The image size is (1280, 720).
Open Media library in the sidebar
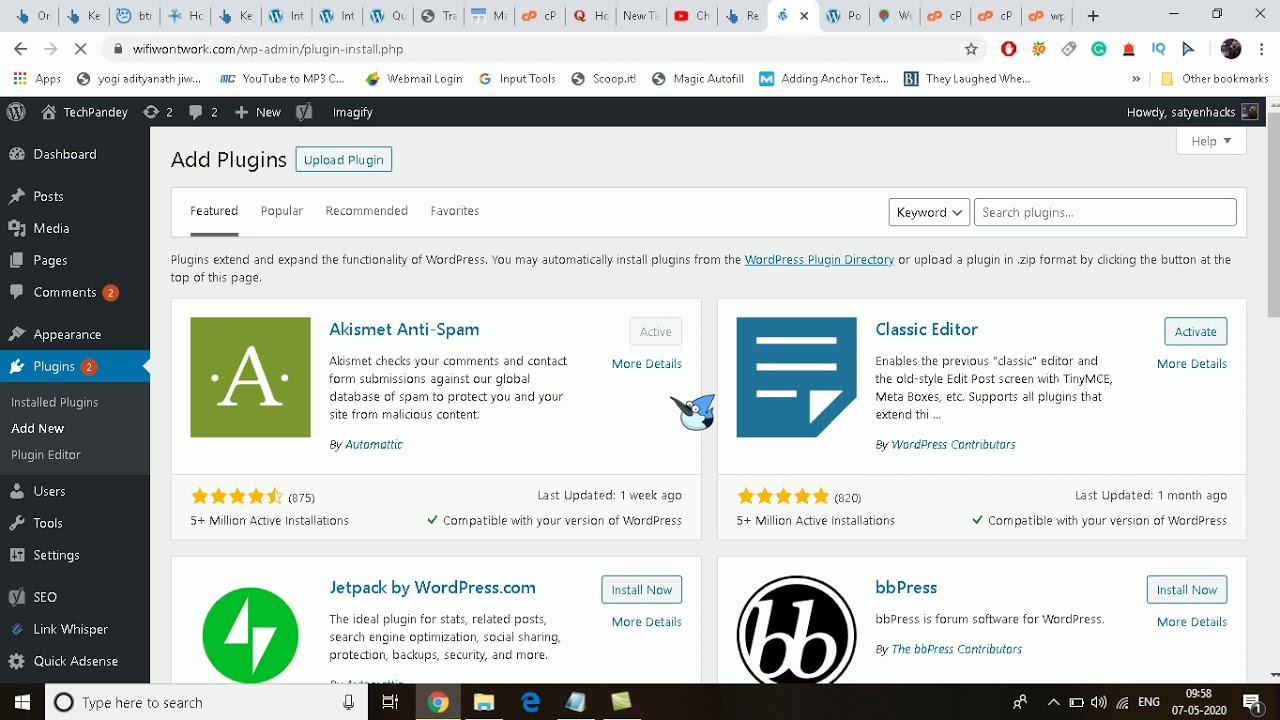(x=51, y=228)
